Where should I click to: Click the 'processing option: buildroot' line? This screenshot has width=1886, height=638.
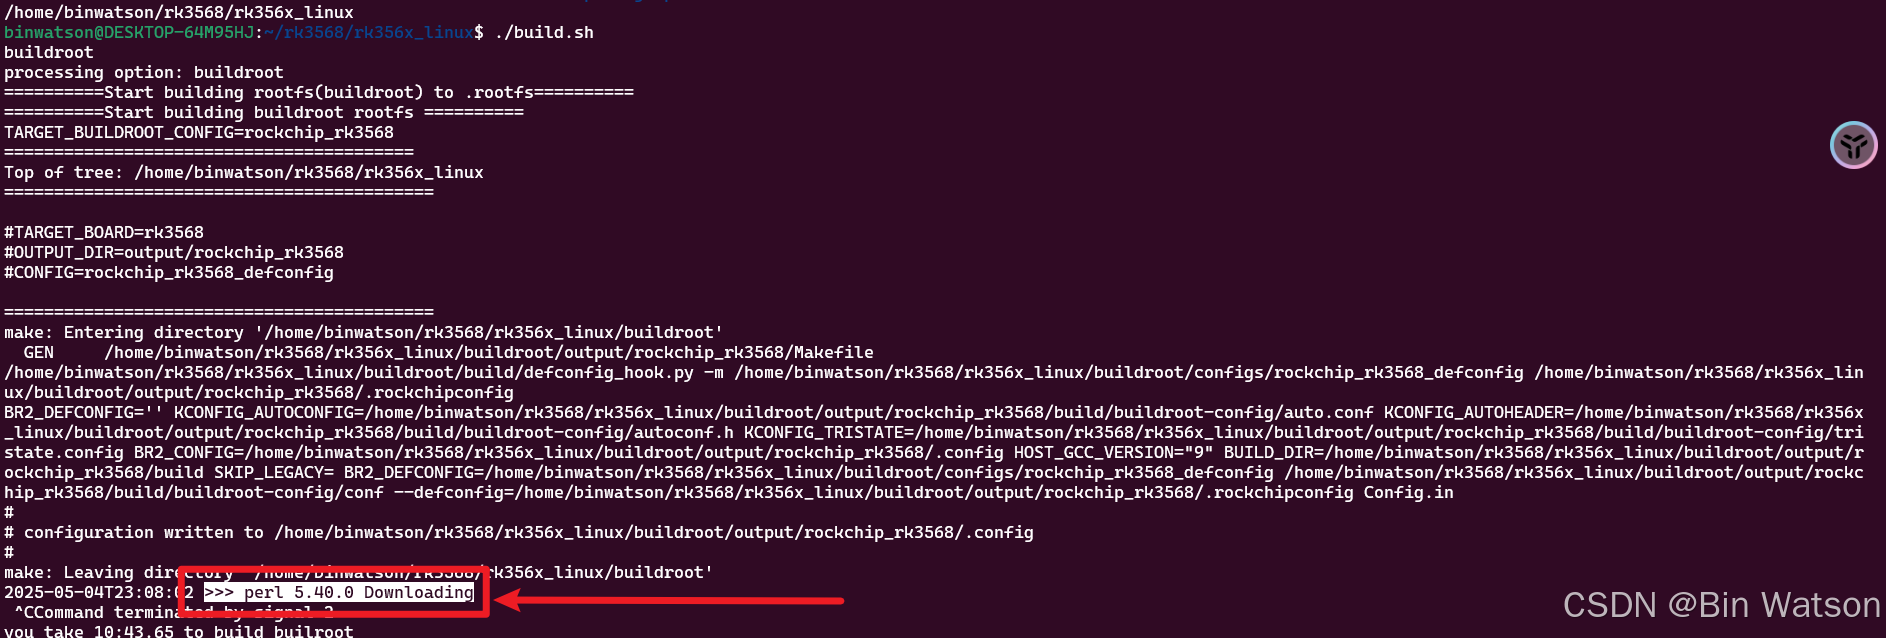click(144, 72)
